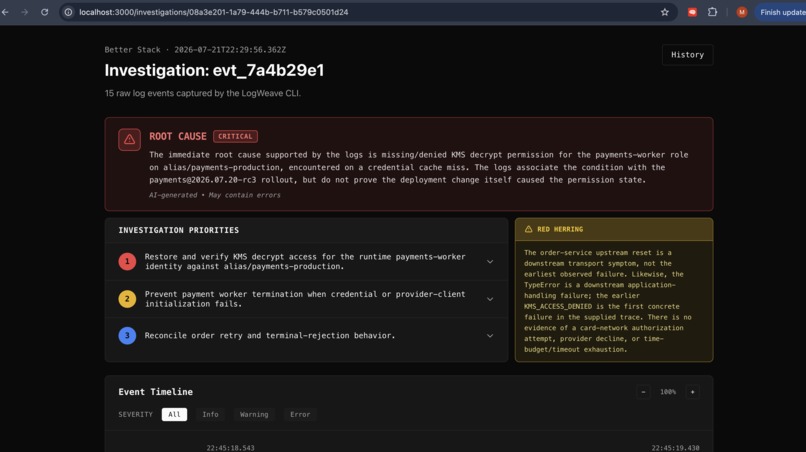Screen dimensions: 806x452
Task: Click priority number 3 blue circle
Action: click(127, 336)
